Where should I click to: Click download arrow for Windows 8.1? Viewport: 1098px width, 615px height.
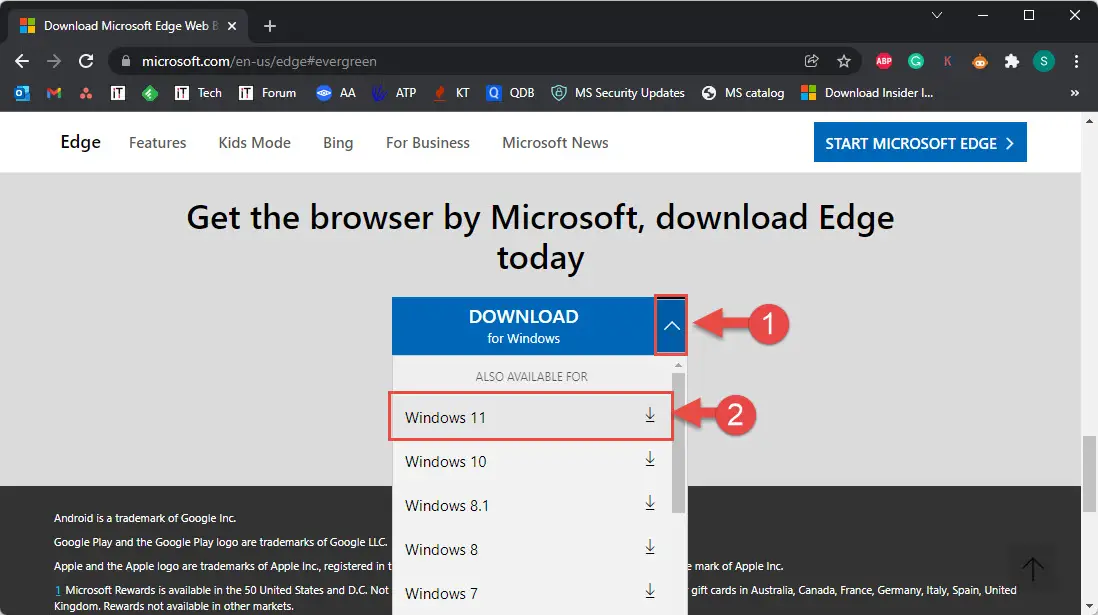click(650, 504)
